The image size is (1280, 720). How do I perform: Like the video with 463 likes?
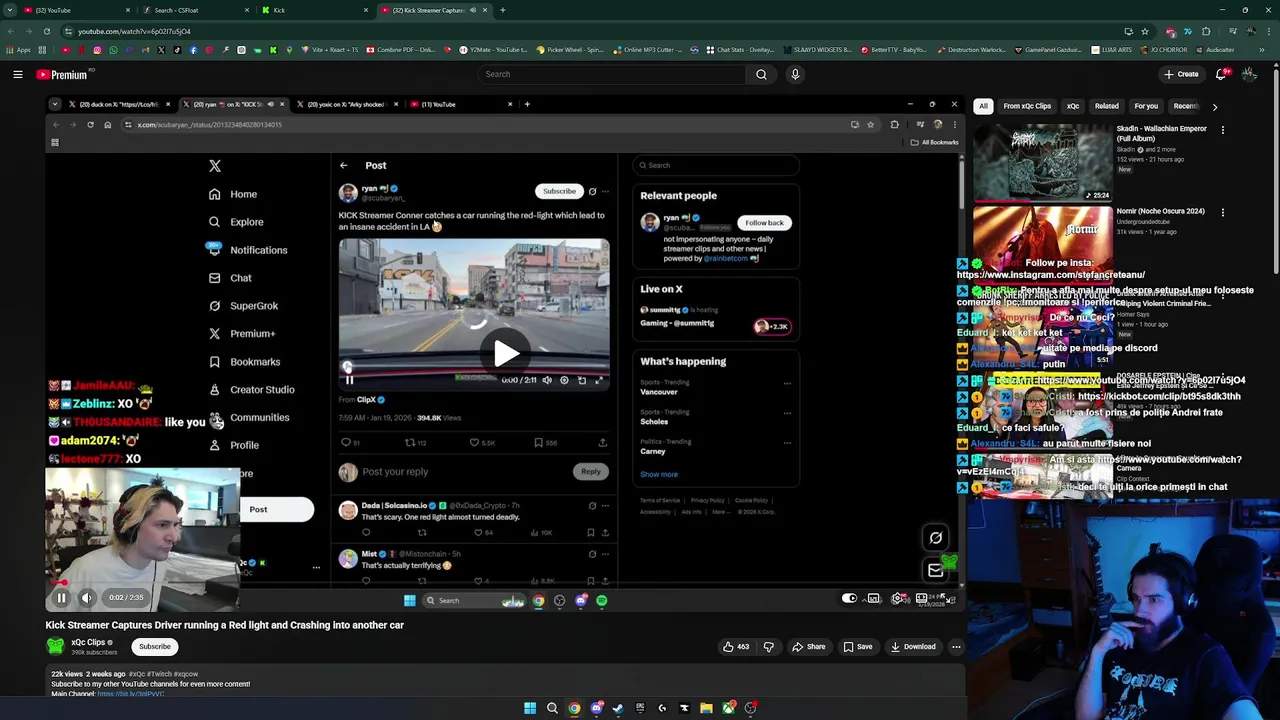point(735,647)
